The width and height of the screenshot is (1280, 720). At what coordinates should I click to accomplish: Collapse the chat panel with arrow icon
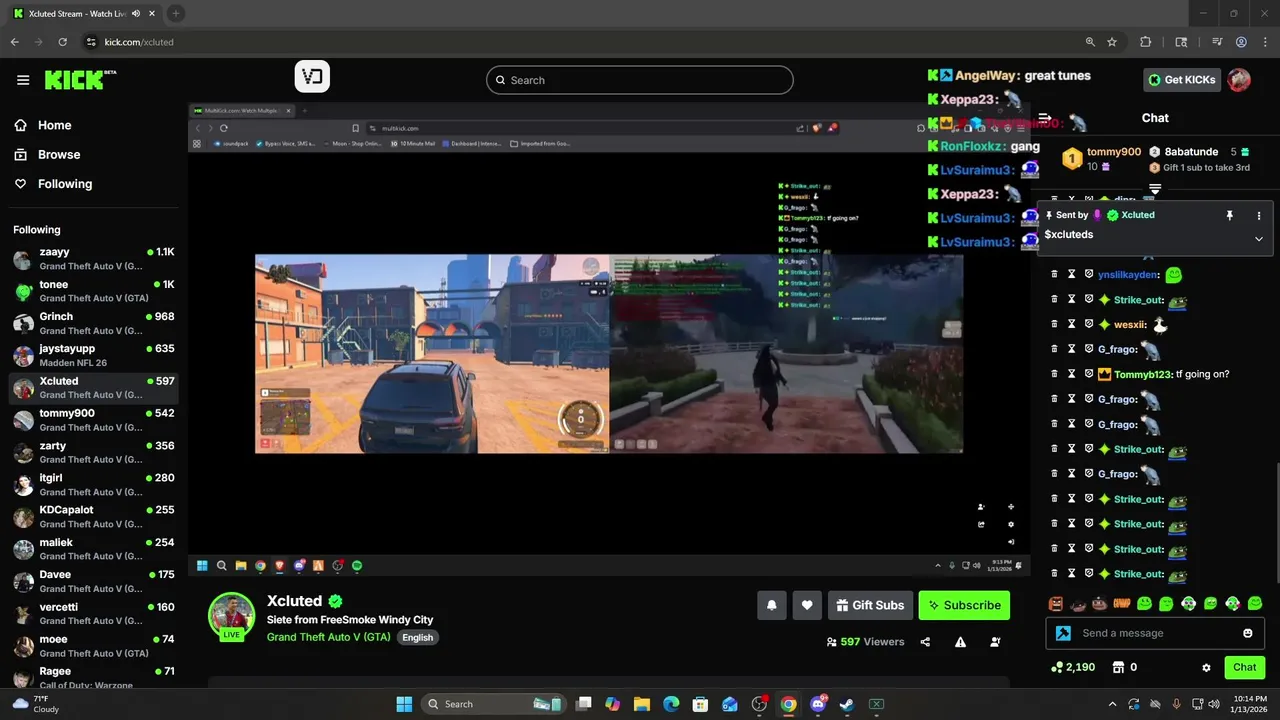[x=1045, y=118]
